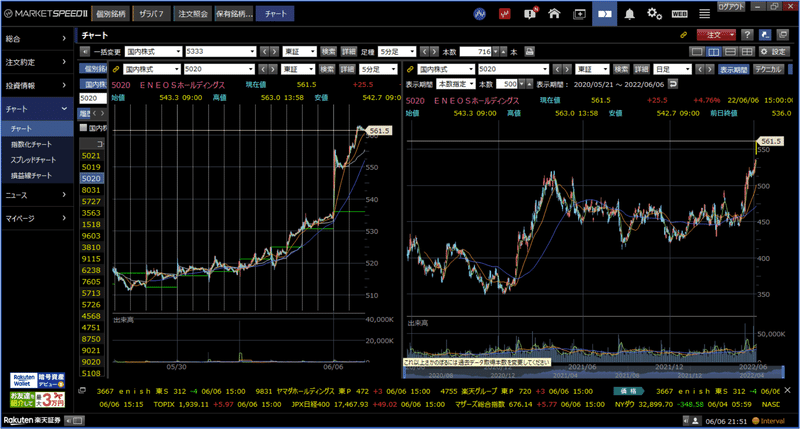Toggle the 価格 switch in the ticker
Viewport: 800px width, 429px height.
click(x=629, y=391)
